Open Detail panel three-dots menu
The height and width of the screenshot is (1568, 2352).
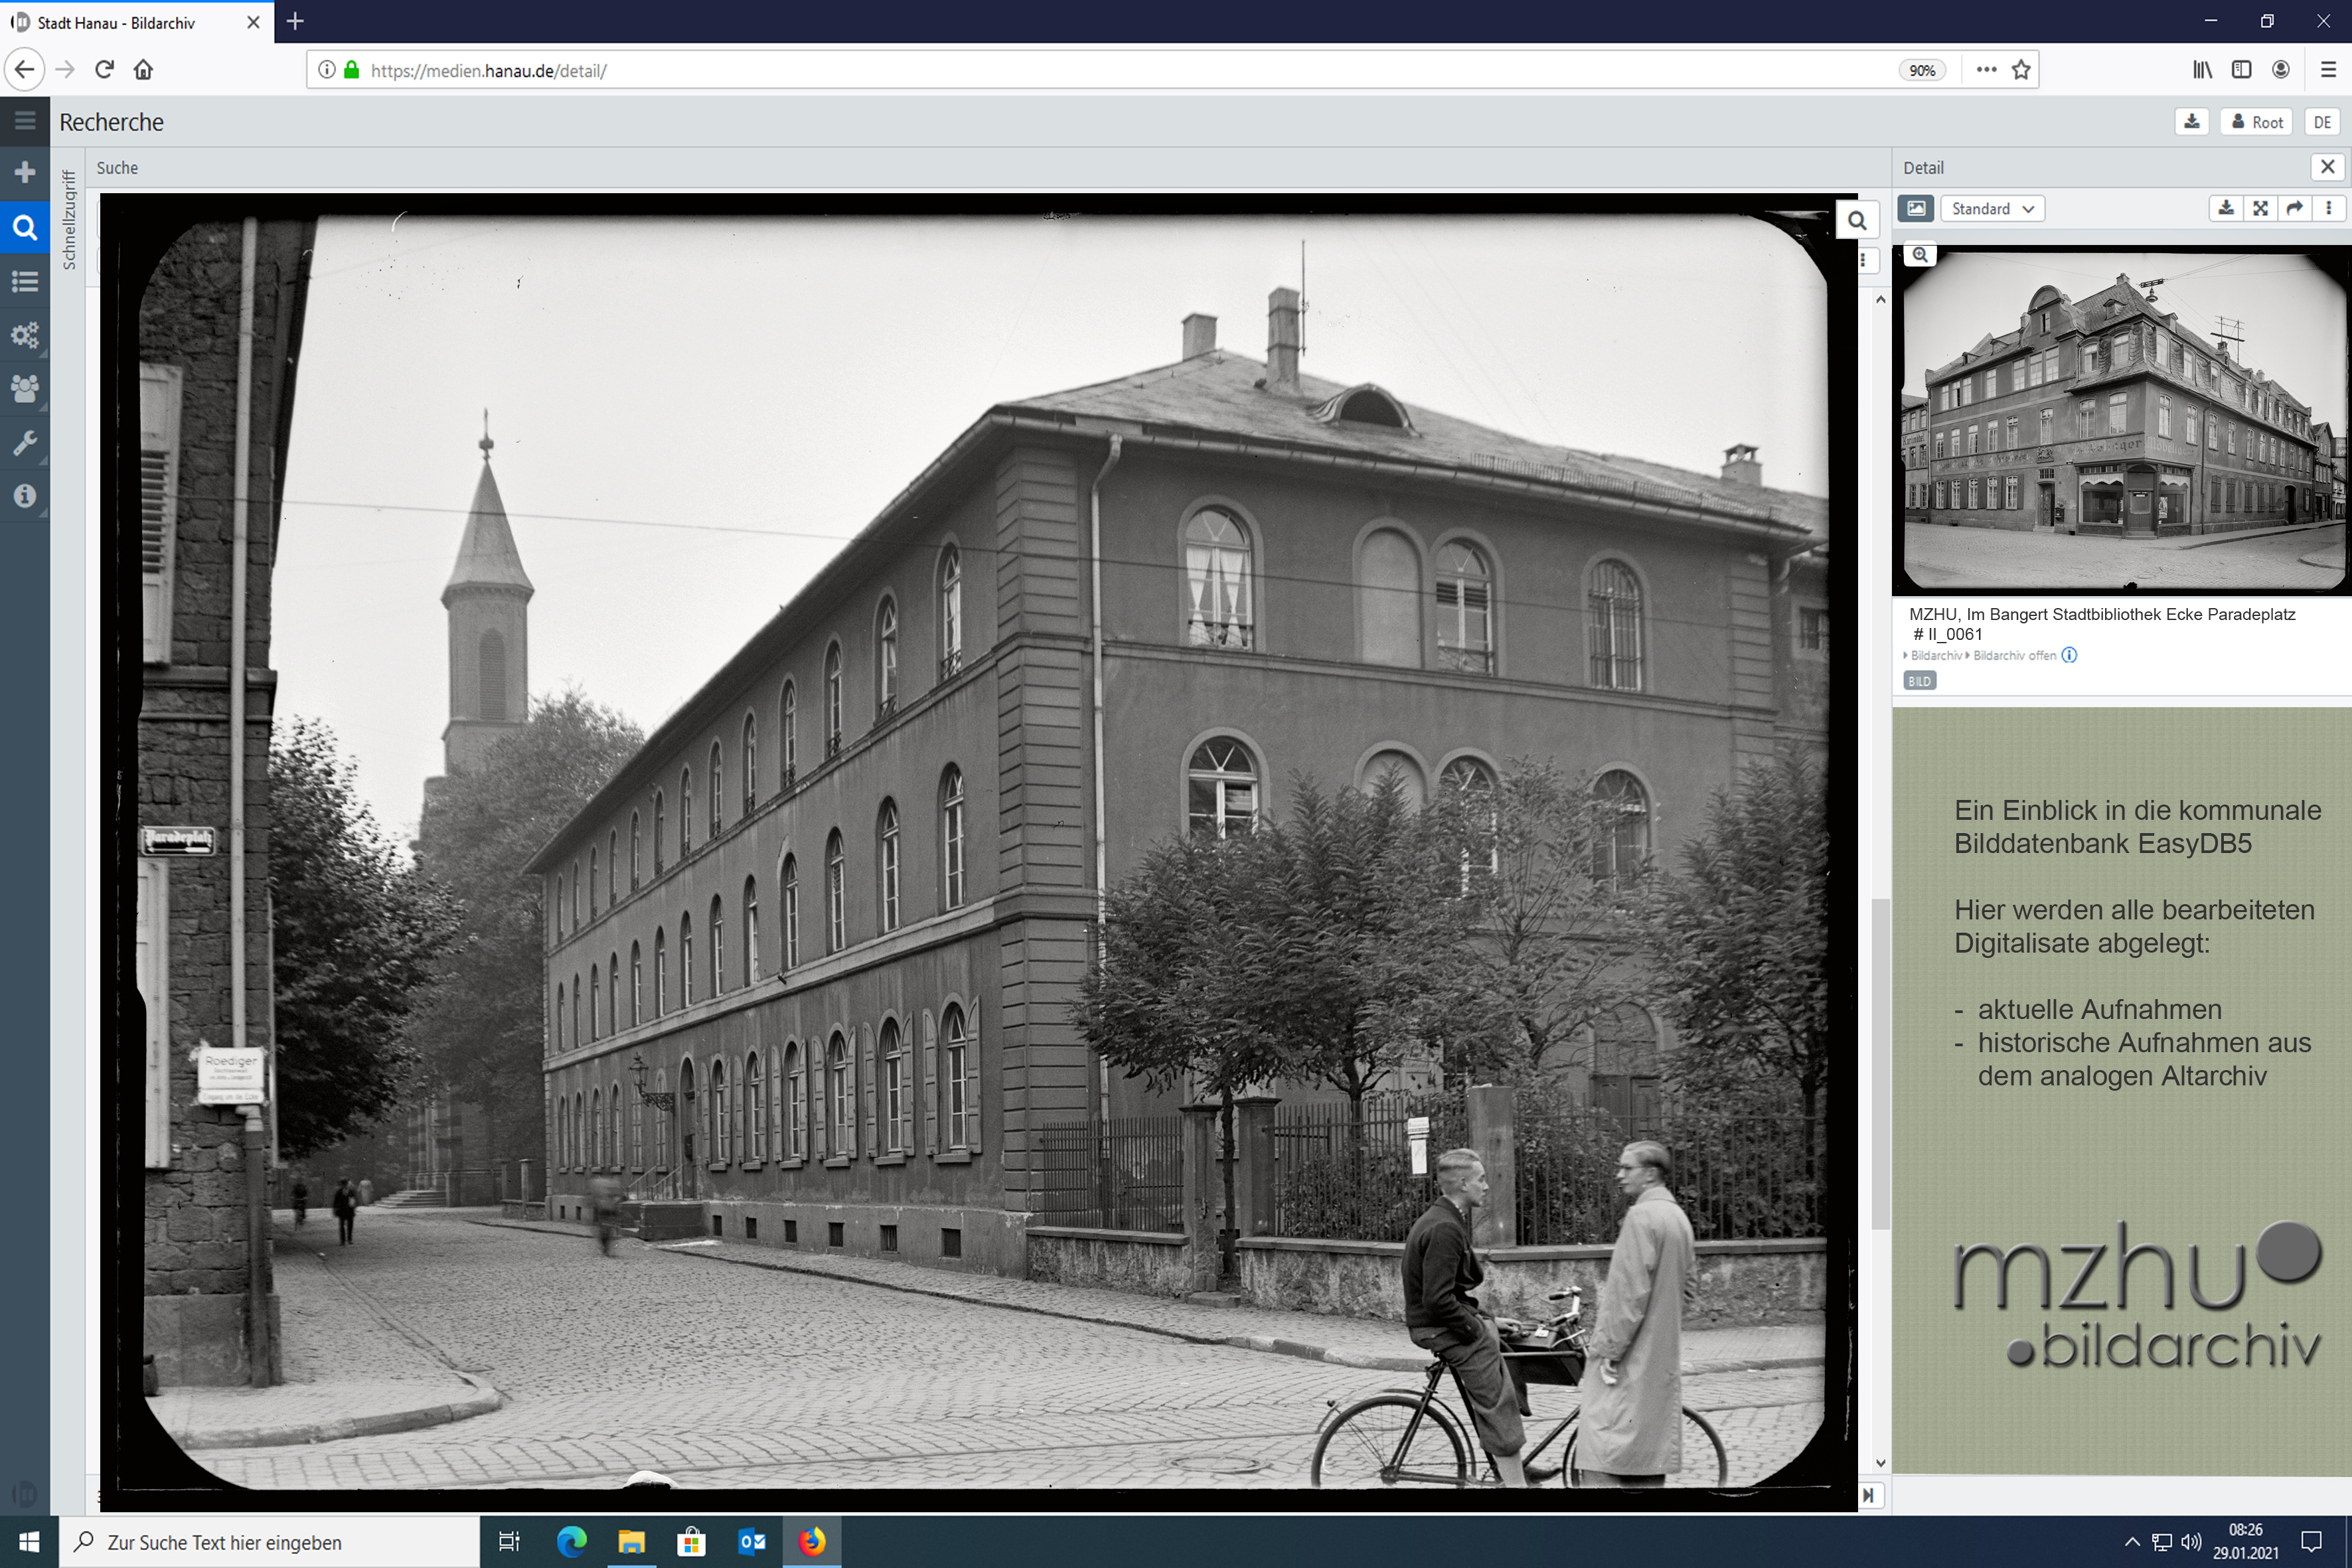[2329, 208]
